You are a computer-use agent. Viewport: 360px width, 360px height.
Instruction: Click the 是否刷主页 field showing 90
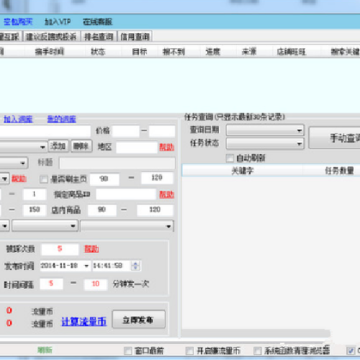(x=104, y=179)
